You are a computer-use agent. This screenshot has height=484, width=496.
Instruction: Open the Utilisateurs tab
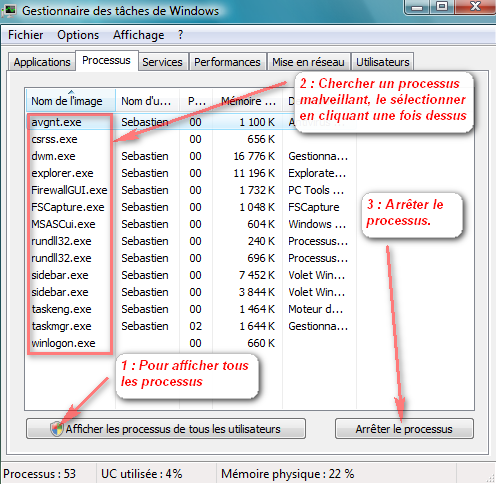[x=383, y=62]
